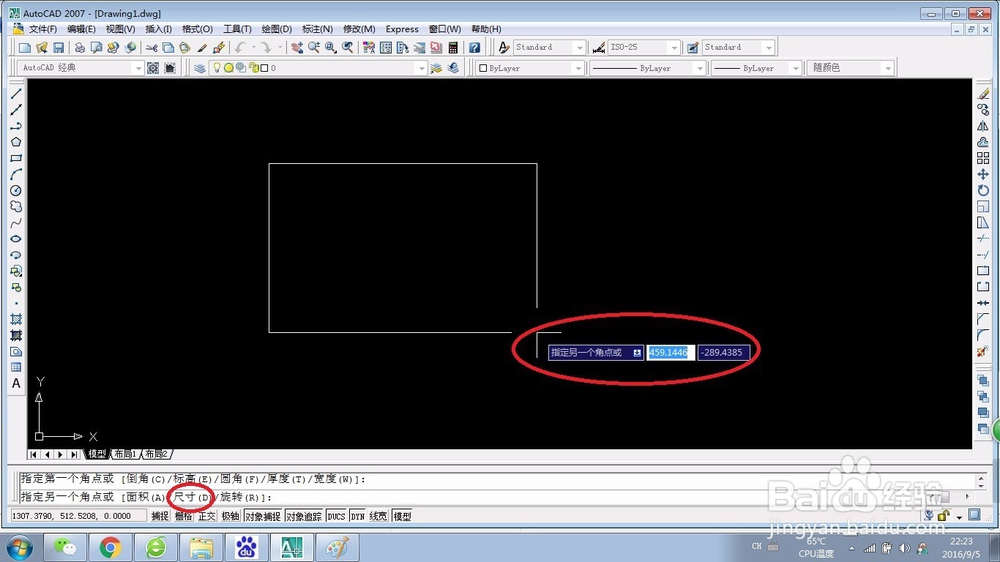Open the text style Standard dropdown
This screenshot has width=1000, height=562.
[x=579, y=47]
